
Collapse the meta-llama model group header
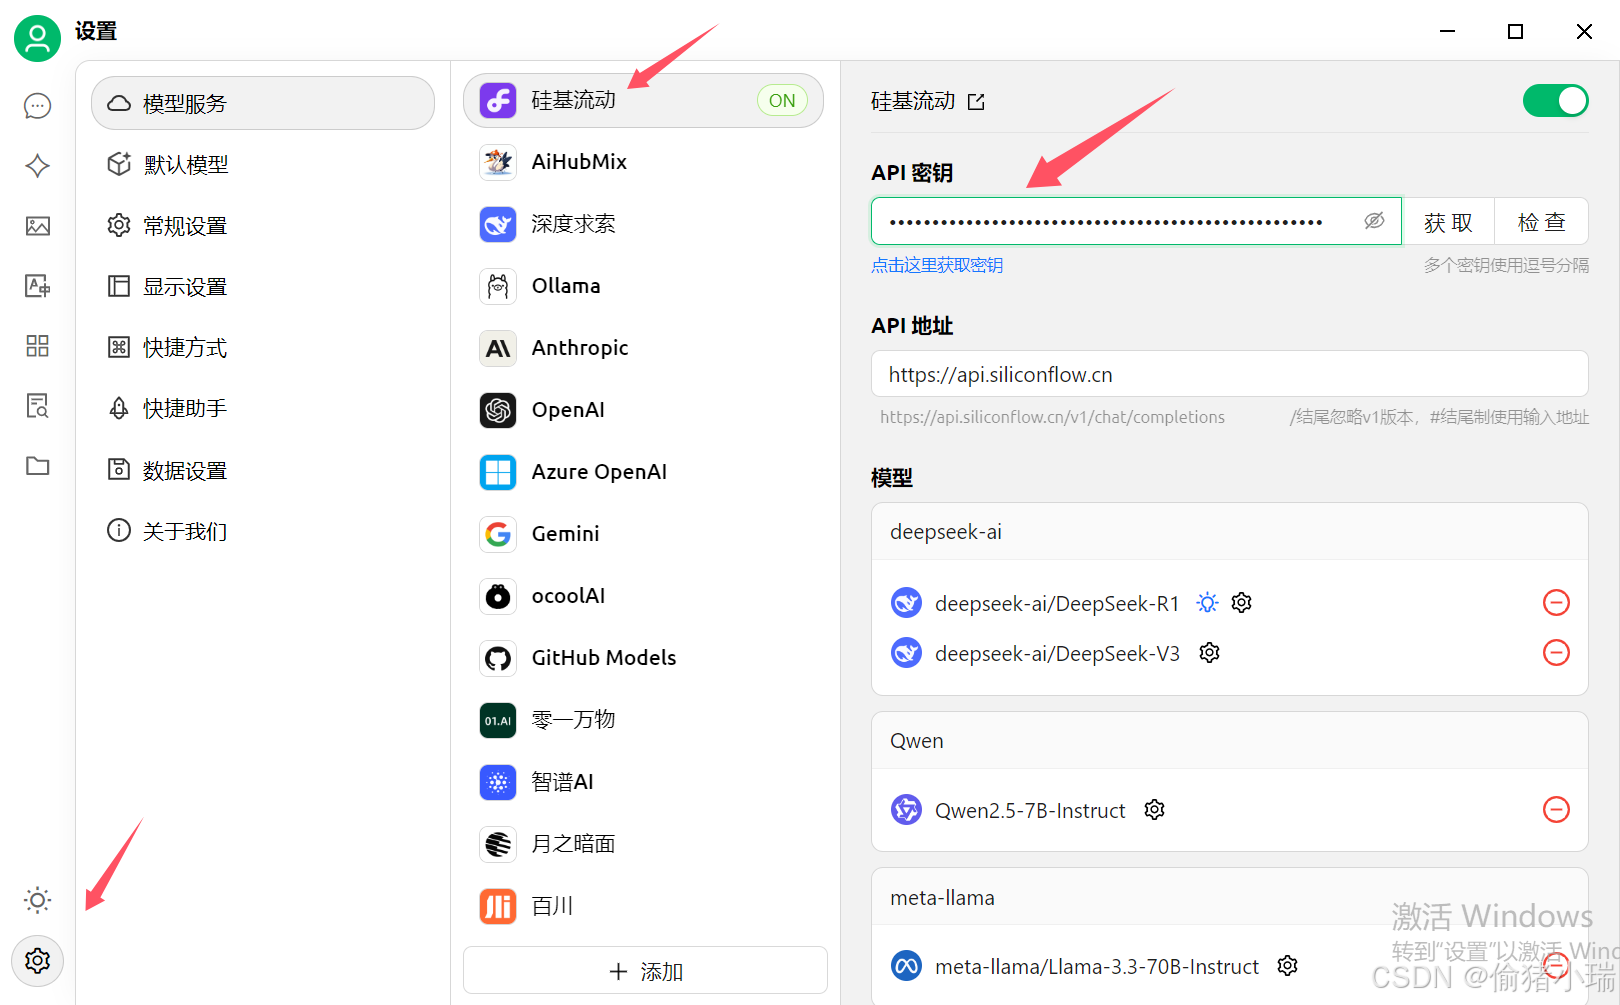(x=1229, y=898)
